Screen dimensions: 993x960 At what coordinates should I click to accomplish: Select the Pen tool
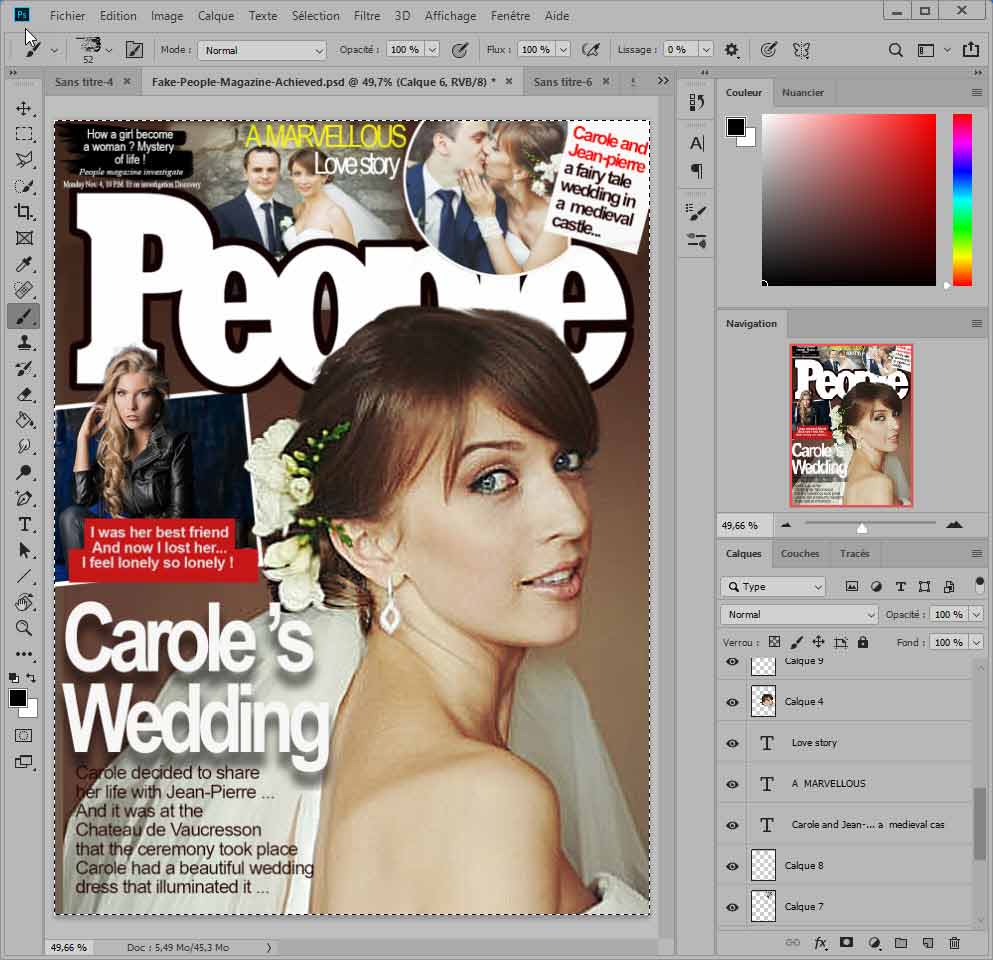(x=24, y=498)
